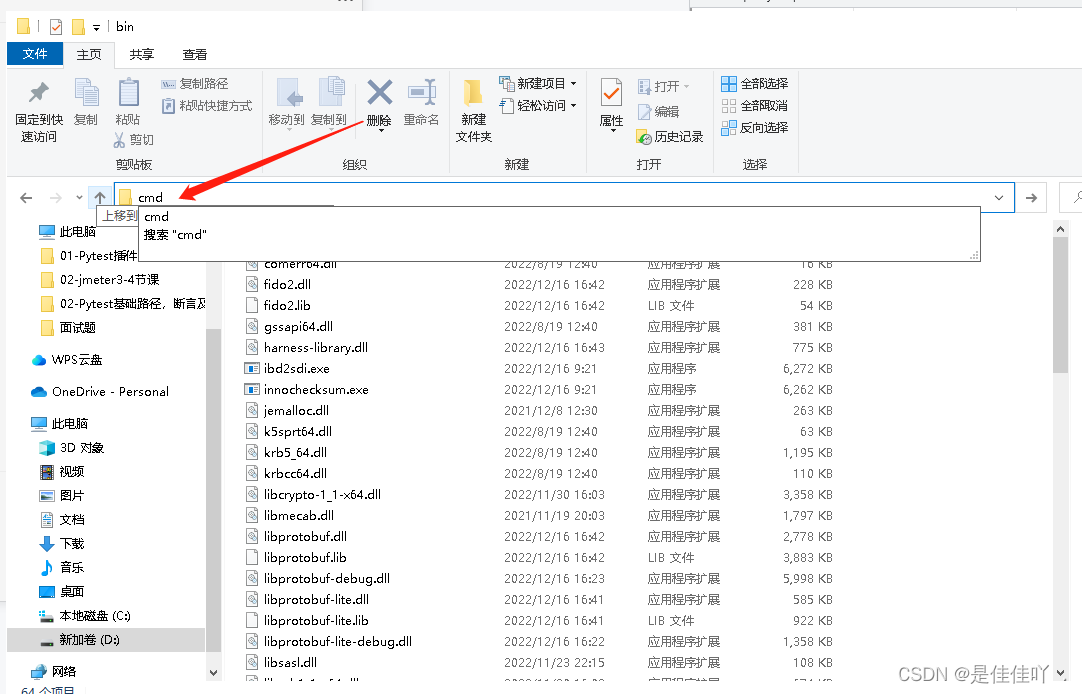Click Select all in ribbon
Image resolution: width=1082 pixels, height=694 pixels.
coord(754,83)
